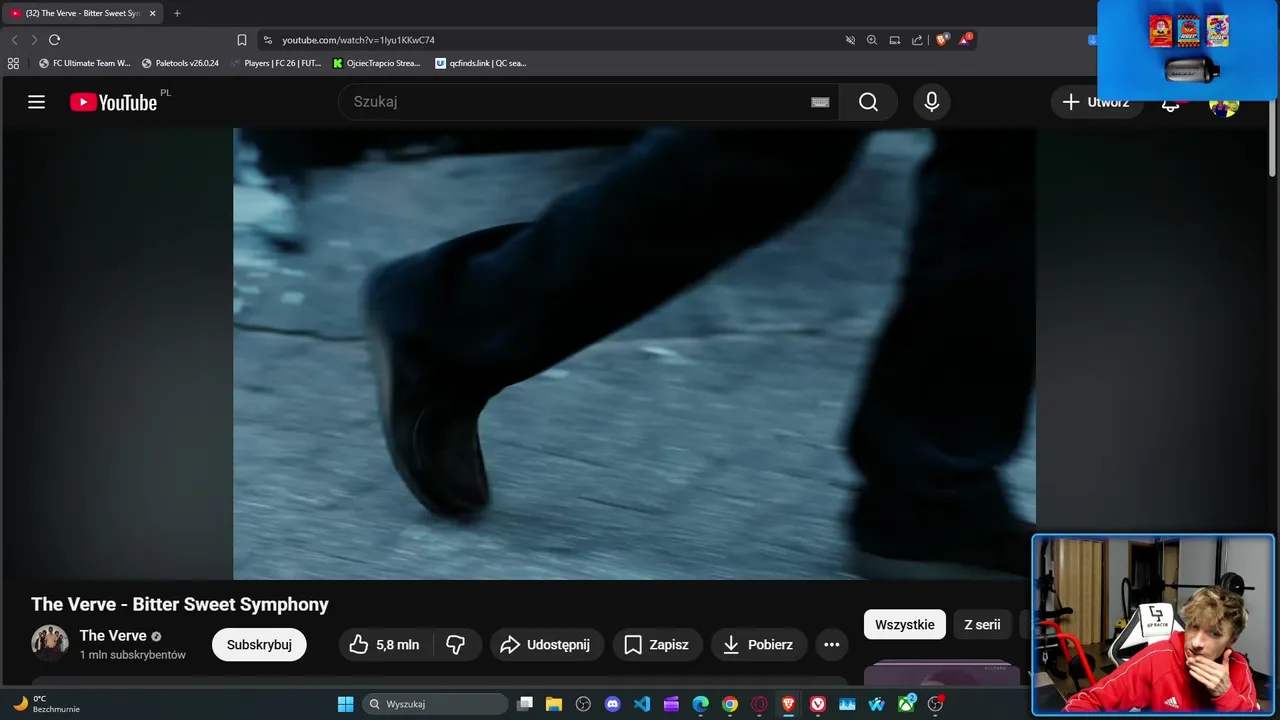The width and height of the screenshot is (1280, 720).
Task: Click the zoom magnifier in address bar
Action: 872,40
